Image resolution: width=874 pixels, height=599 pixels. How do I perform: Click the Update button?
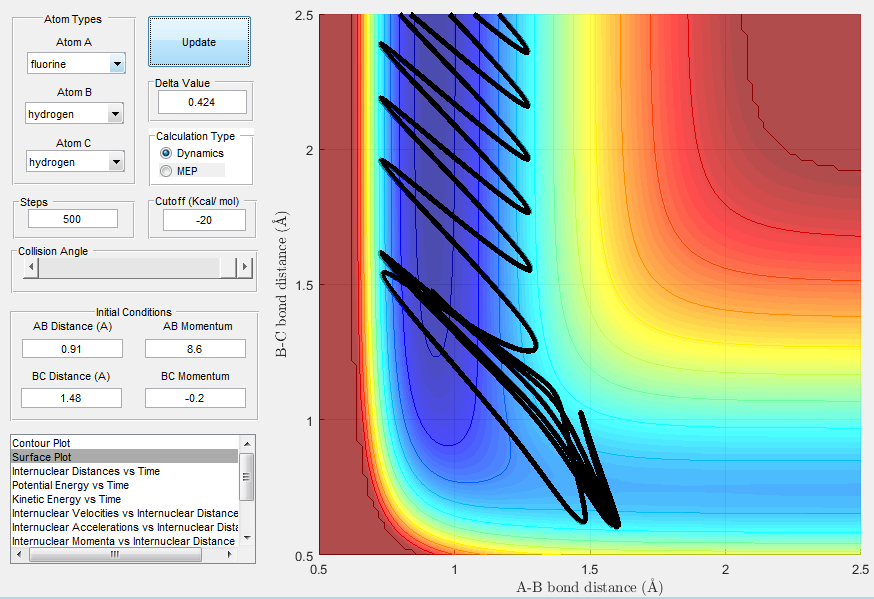pyautogui.click(x=199, y=42)
